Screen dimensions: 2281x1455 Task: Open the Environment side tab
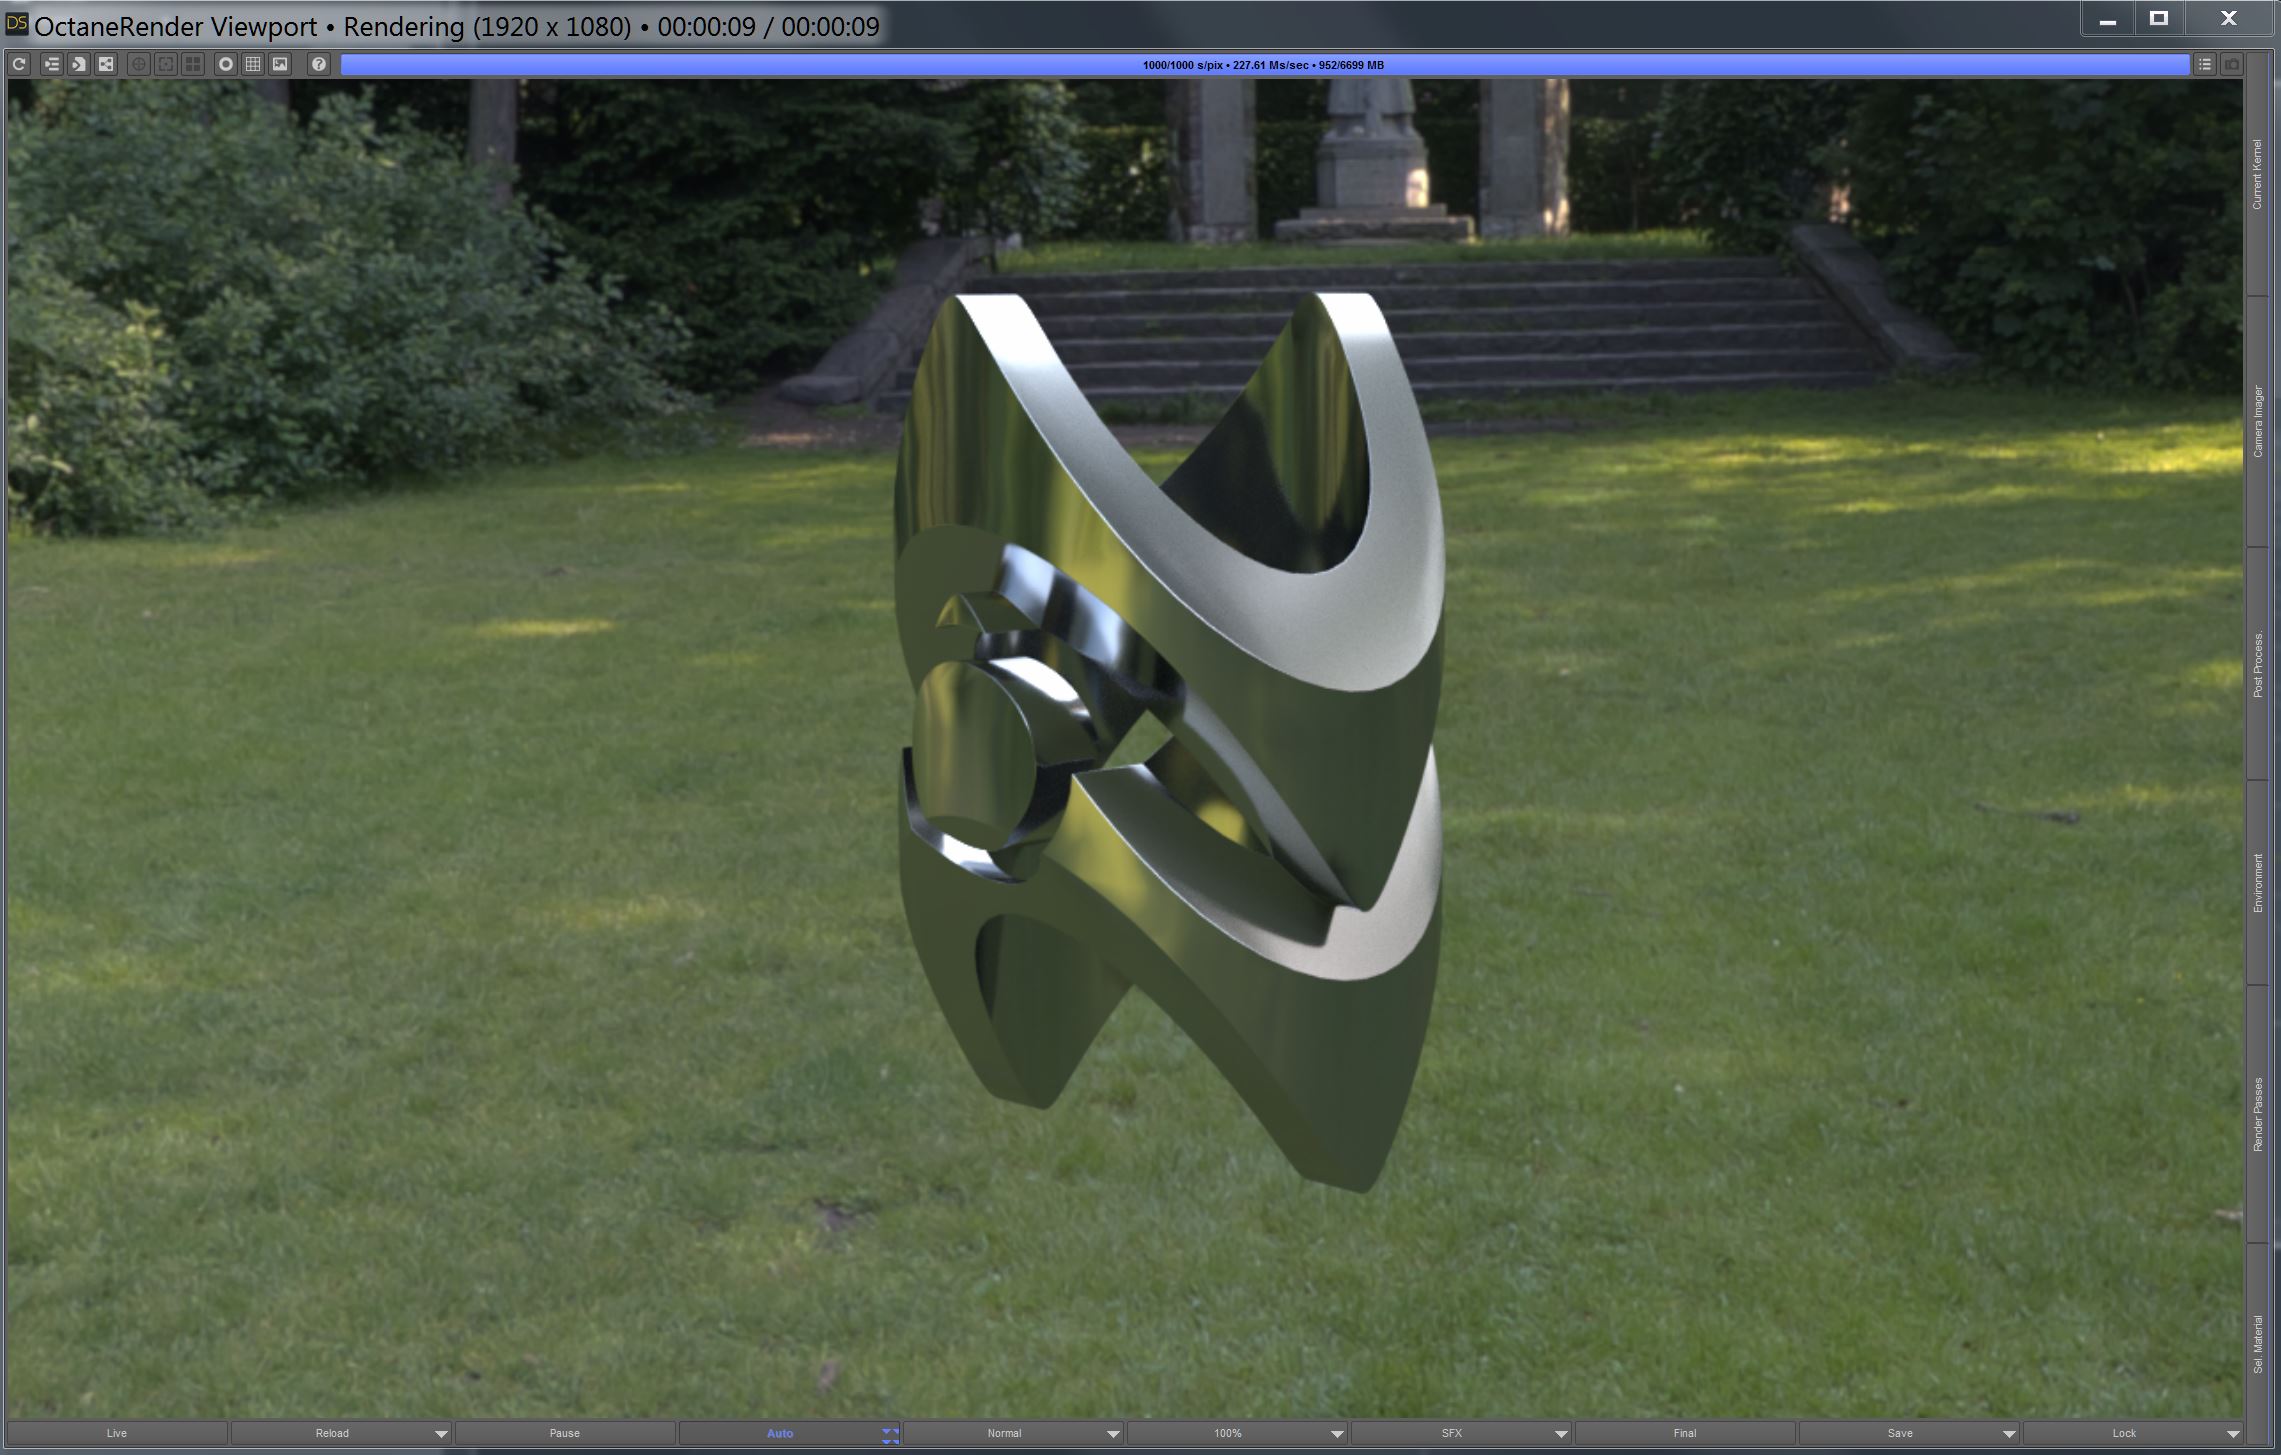2257,882
